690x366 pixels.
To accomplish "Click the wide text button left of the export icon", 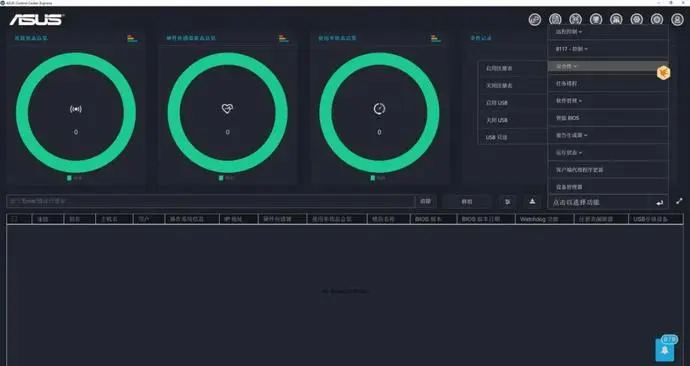I will coord(467,201).
